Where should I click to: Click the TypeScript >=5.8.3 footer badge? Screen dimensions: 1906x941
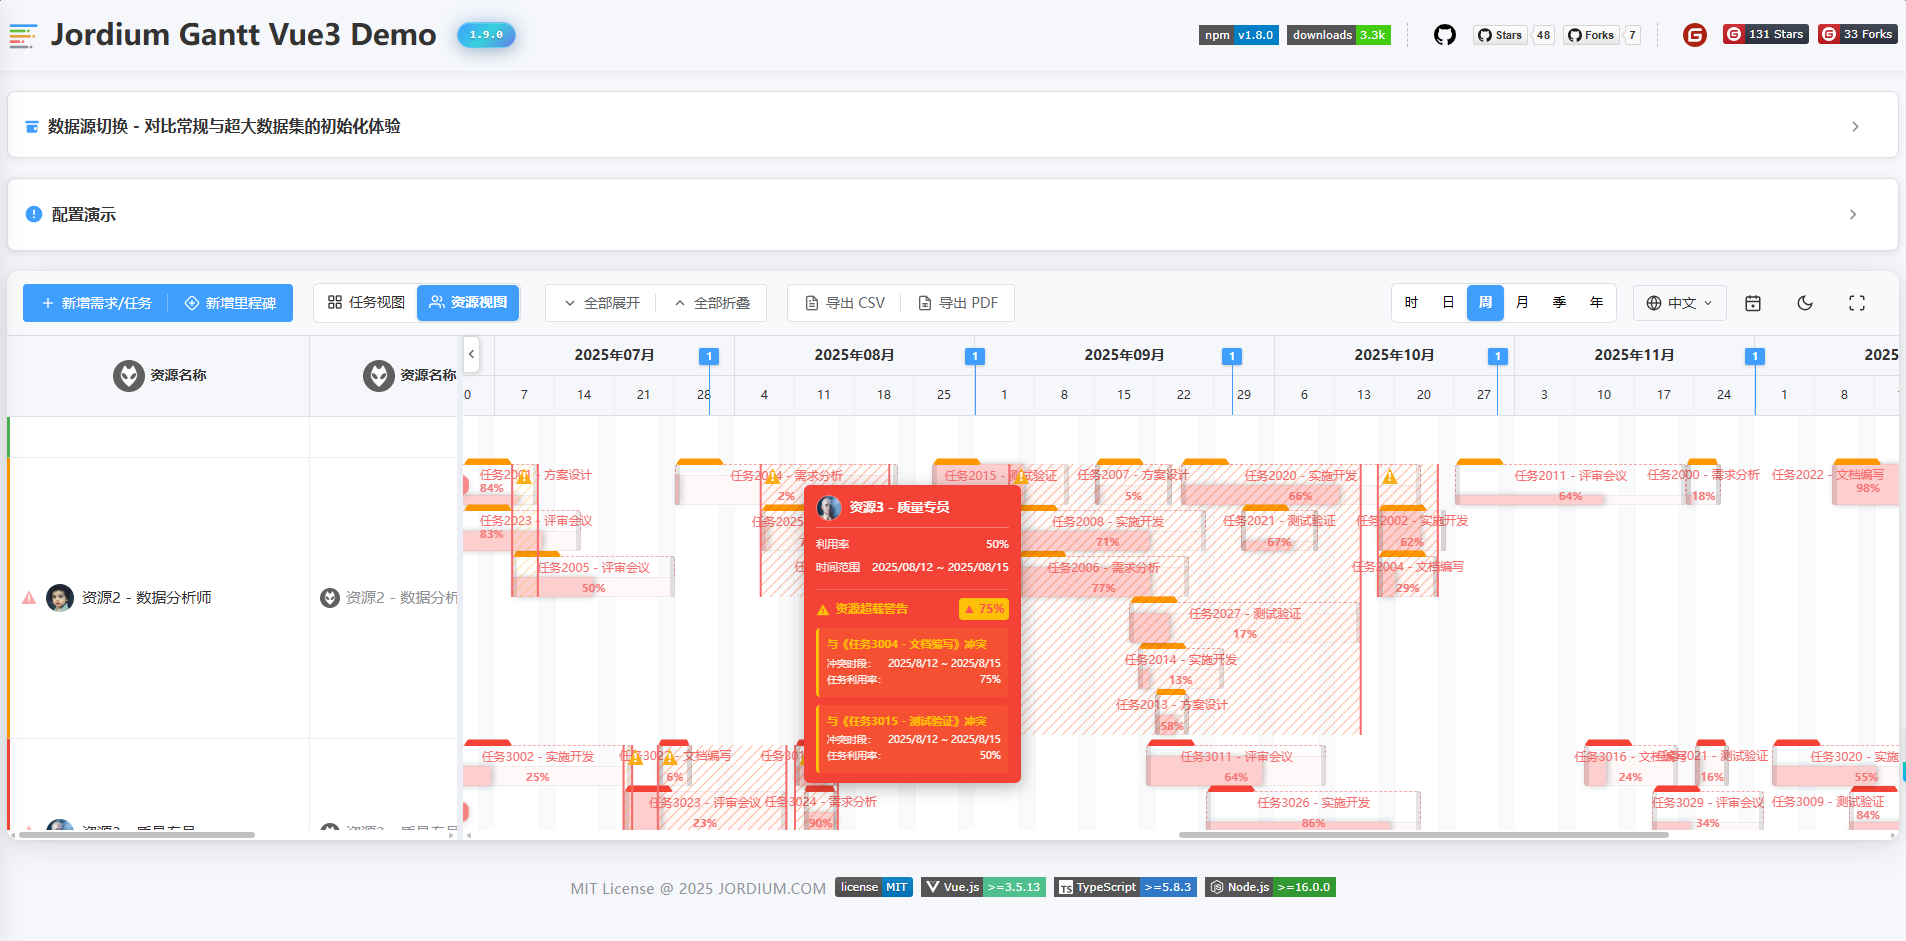coord(1125,887)
